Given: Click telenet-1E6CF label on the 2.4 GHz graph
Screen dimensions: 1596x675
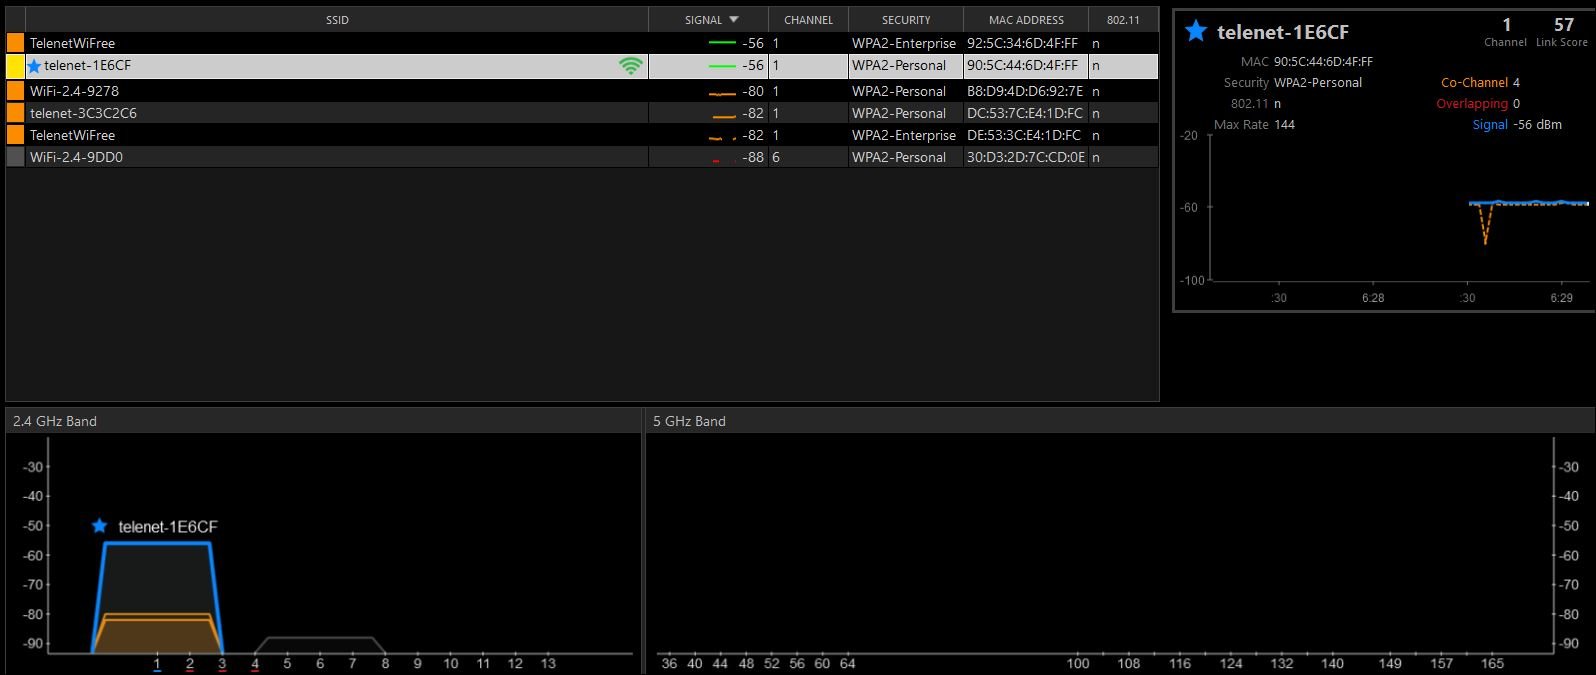Looking at the screenshot, I should pyautogui.click(x=167, y=527).
